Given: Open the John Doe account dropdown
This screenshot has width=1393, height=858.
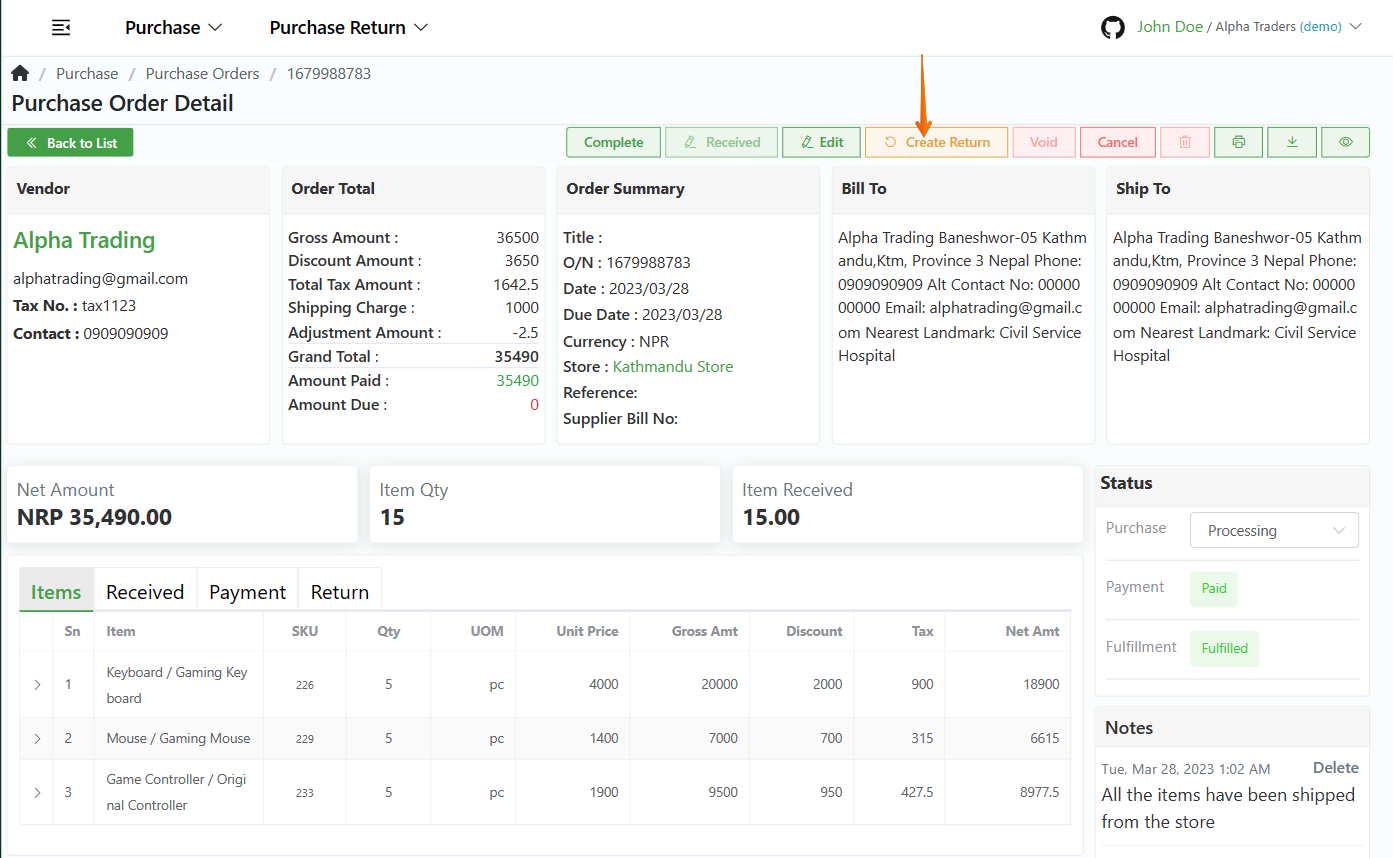Looking at the screenshot, I should point(1249,27).
